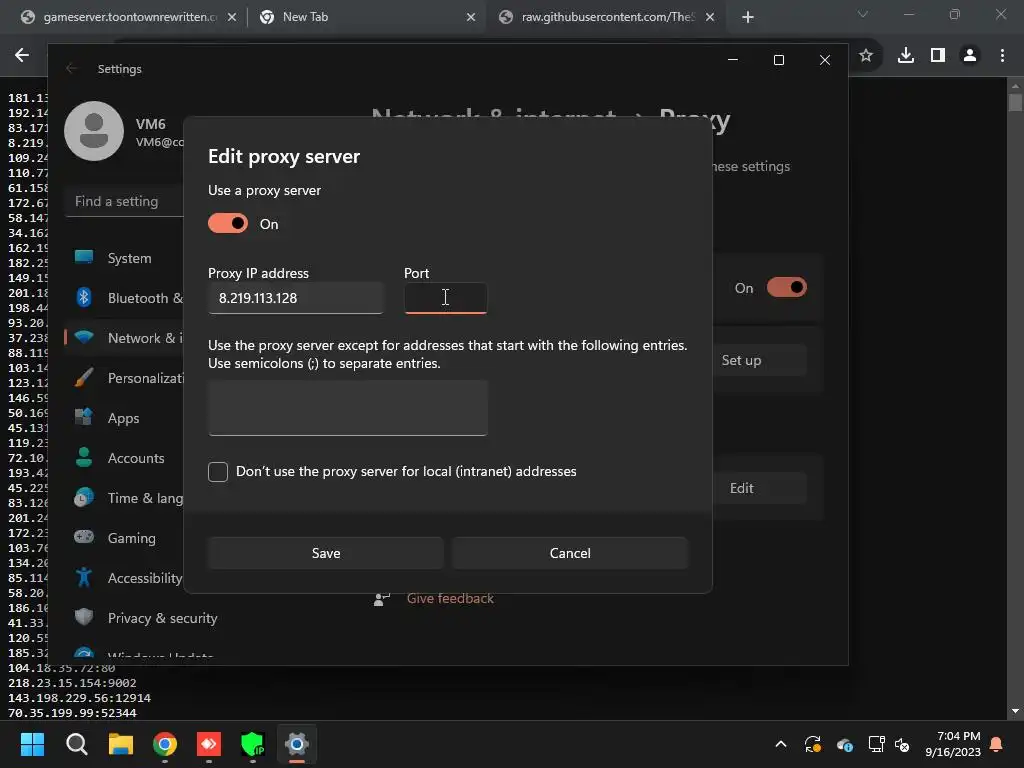
Task: Click the page vertical scrollbar thumb
Action: pyautogui.click(x=1015, y=103)
